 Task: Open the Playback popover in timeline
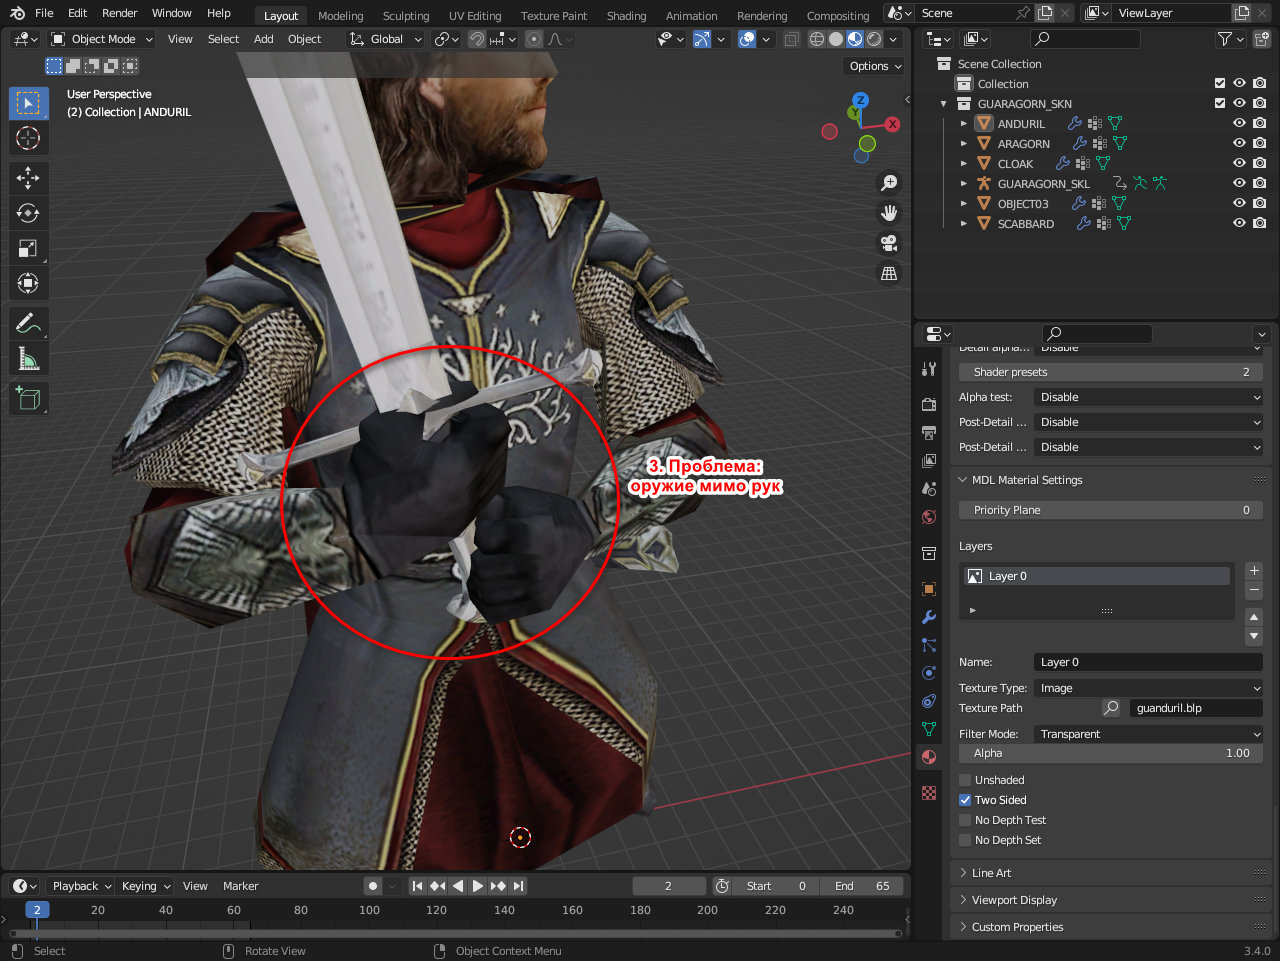[81, 886]
